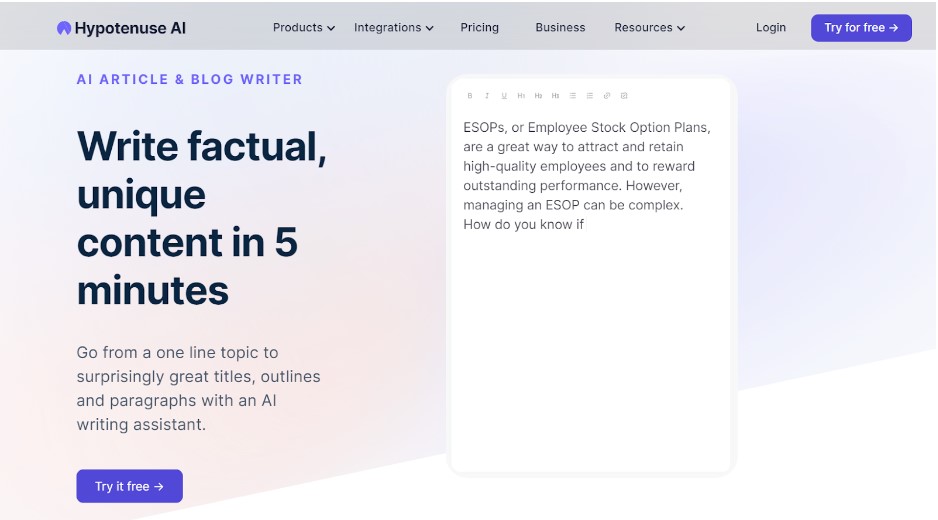
Task: Toggle bold formatting in the editor
Action: click(x=470, y=96)
